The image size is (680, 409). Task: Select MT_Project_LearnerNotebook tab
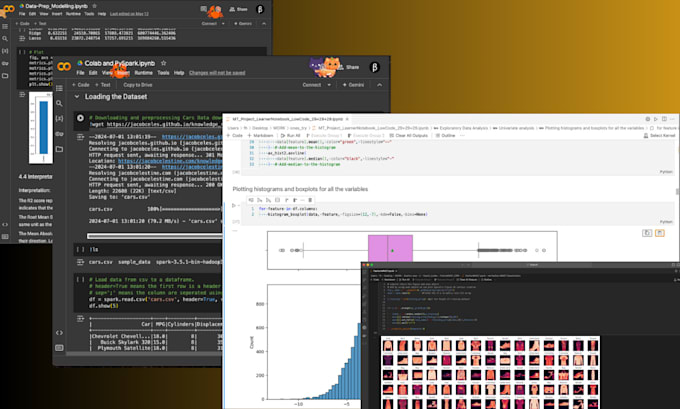(x=287, y=119)
